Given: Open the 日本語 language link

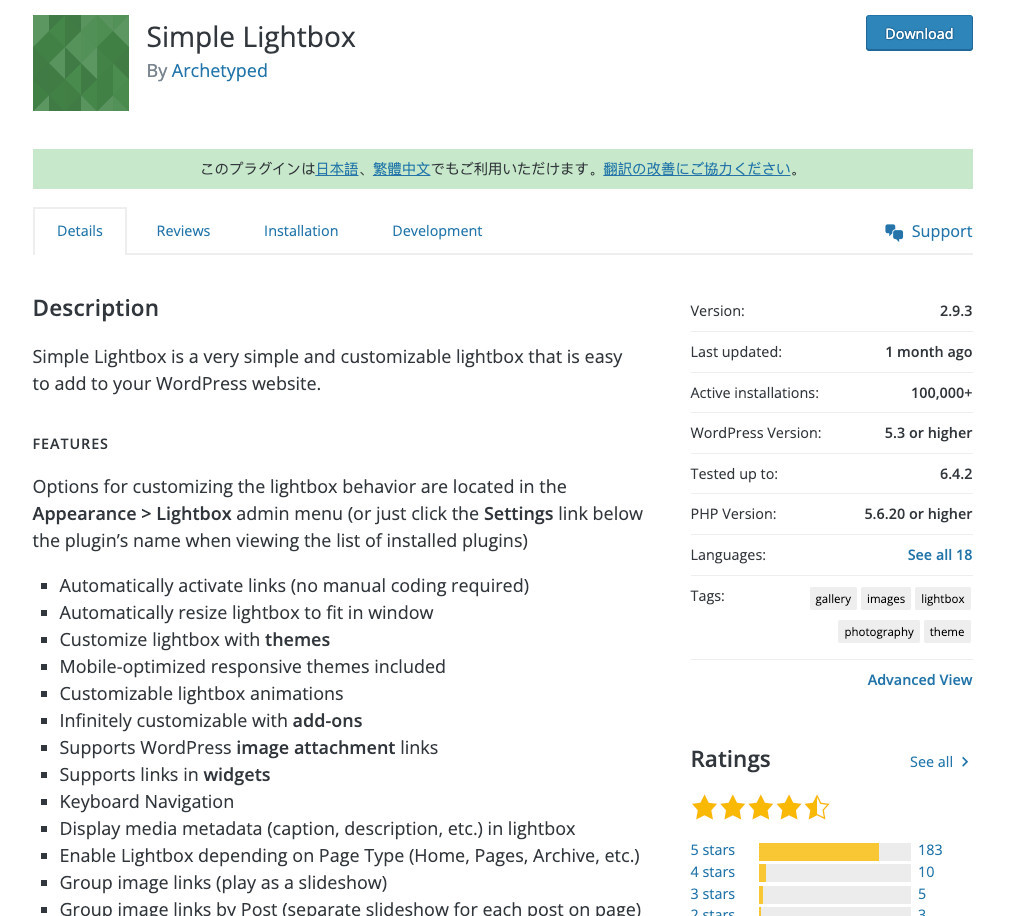Looking at the screenshot, I should 337,169.
